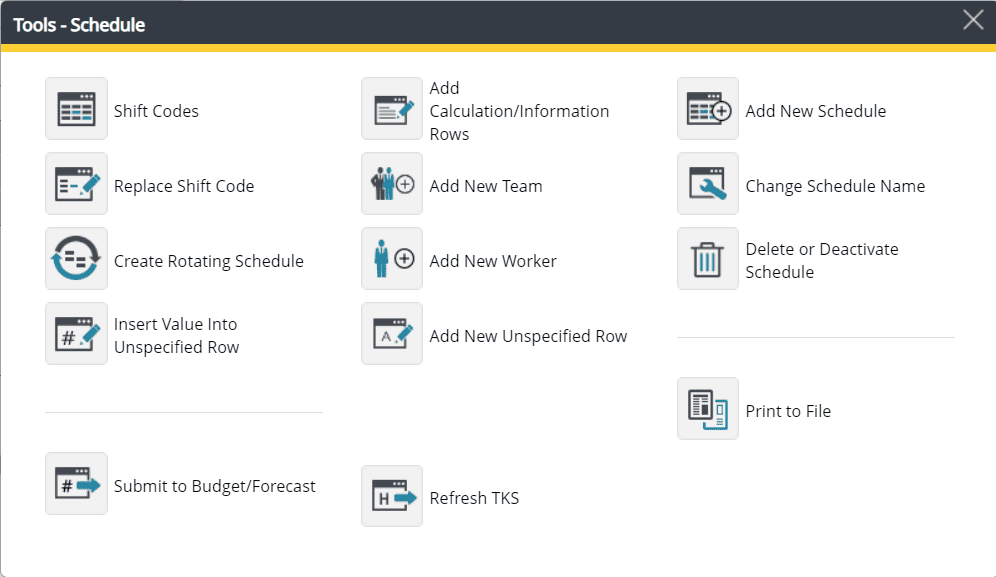
Task: Close the Tools - Schedule dialog
Action: (973, 21)
